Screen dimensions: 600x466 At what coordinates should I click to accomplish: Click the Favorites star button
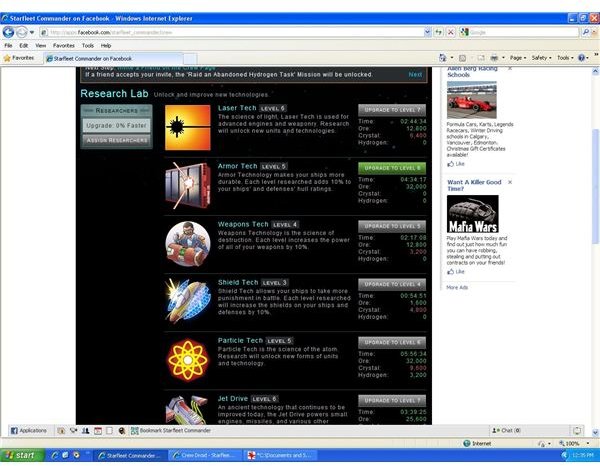point(19,58)
